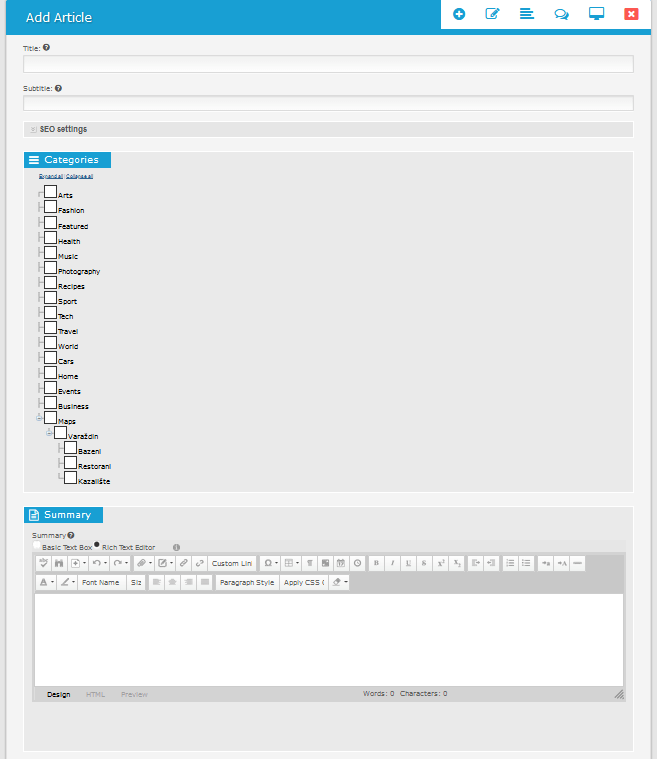
Task: Click the superscript icon in editor toolbar
Action: [x=440, y=564]
